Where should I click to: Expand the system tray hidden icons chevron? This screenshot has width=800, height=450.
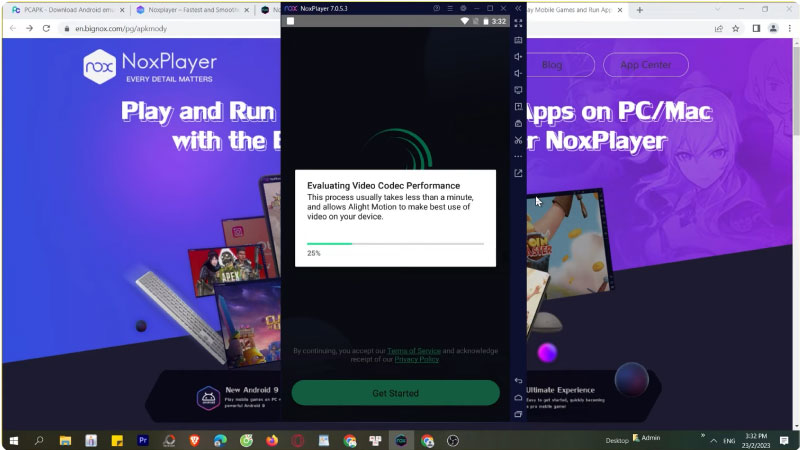[x=714, y=441]
